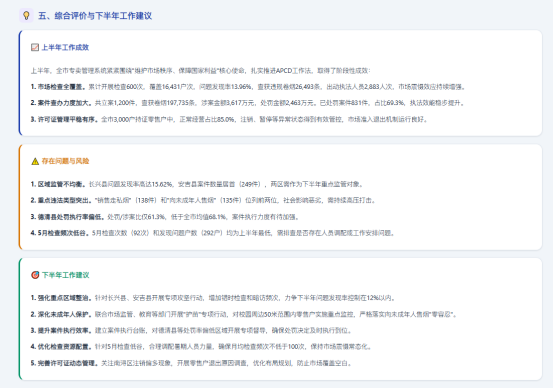Click the text 力争下半年问题发现率控制在12%以内
This screenshot has width=554, height=388.
337,298
